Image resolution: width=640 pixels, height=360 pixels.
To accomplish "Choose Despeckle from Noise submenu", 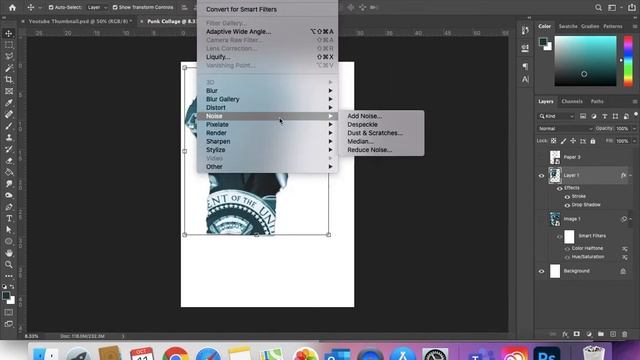I will 362,124.
